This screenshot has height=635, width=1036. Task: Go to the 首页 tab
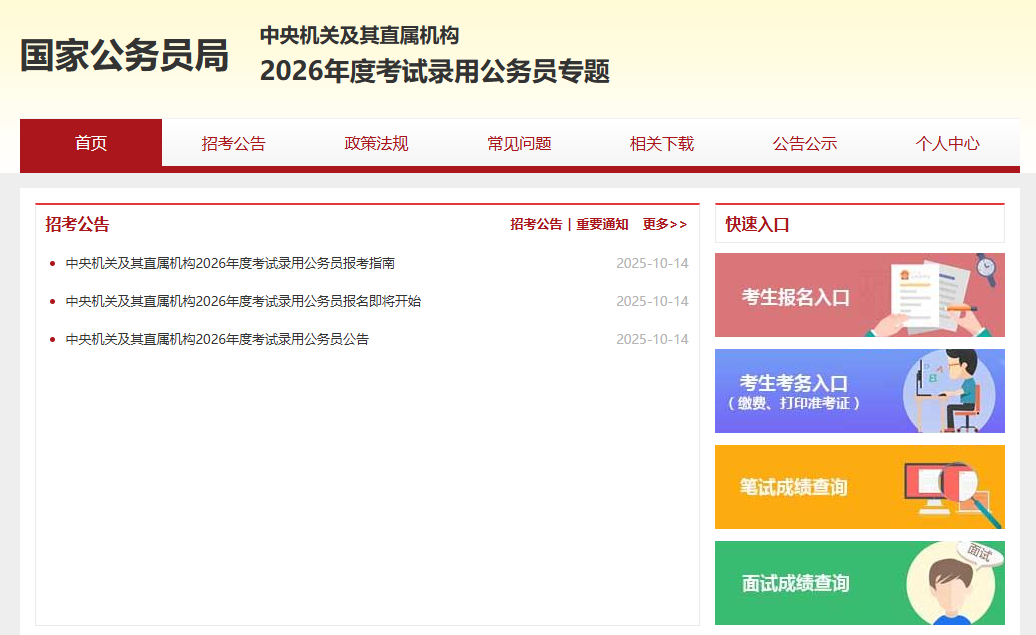(x=91, y=143)
